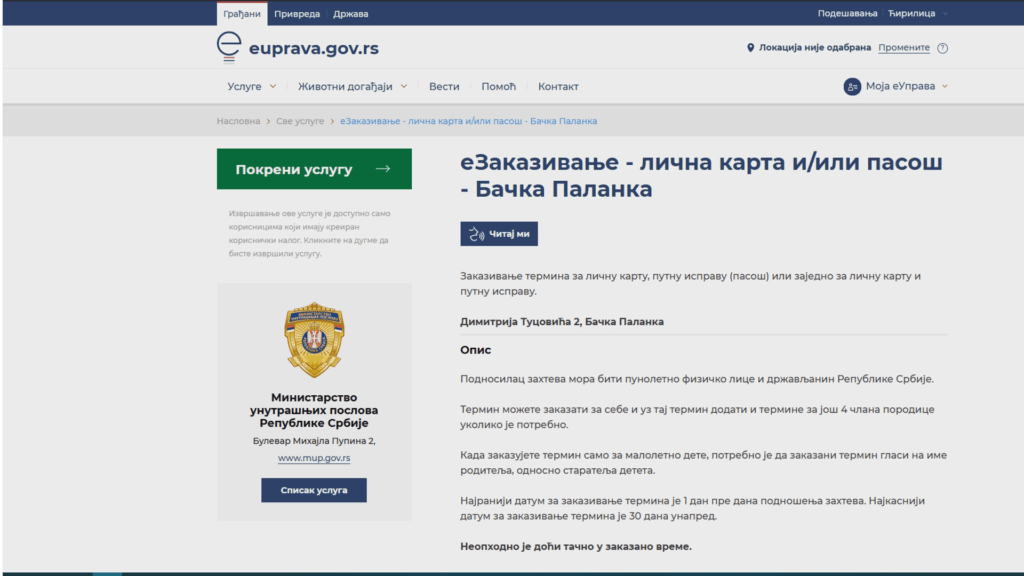Go to the Контакт page

558,86
